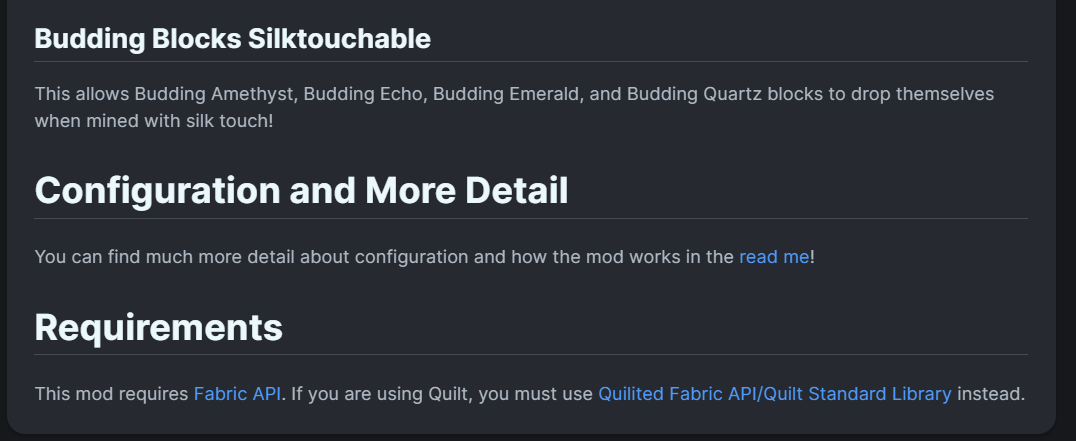The height and width of the screenshot is (441, 1076).
Task: Click the 'Configuration and More Detail' heading
Action: [x=301, y=190]
